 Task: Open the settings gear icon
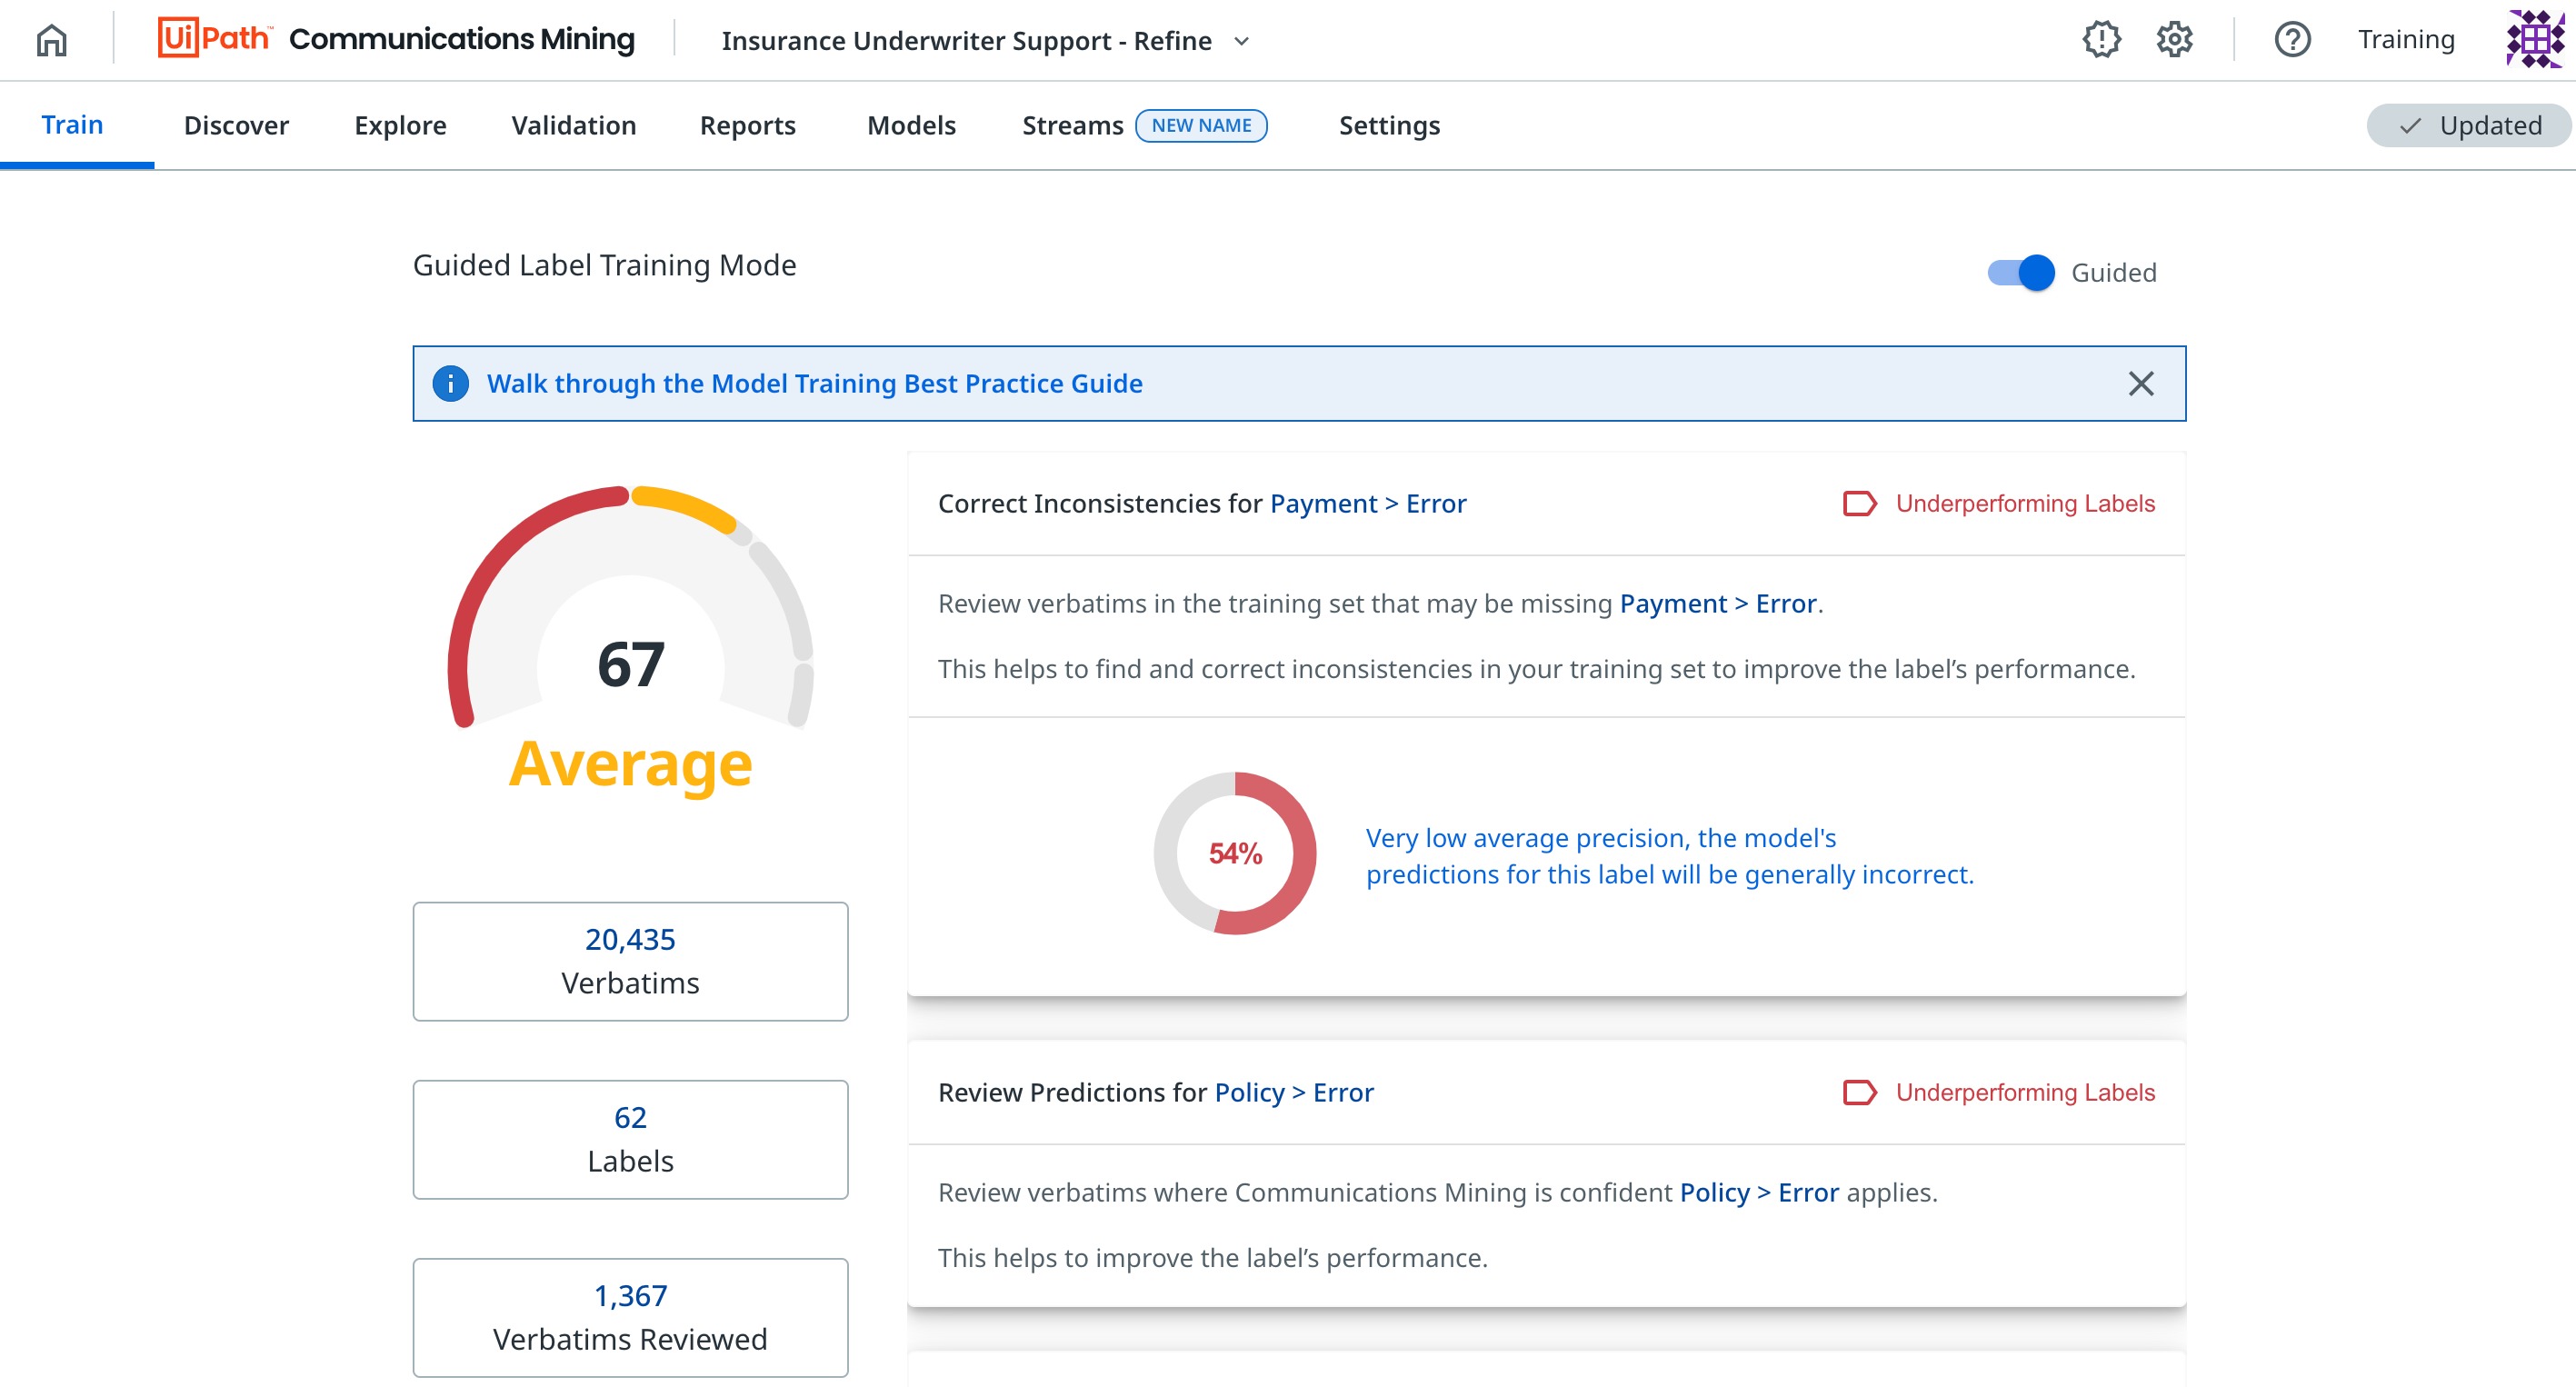(2174, 40)
